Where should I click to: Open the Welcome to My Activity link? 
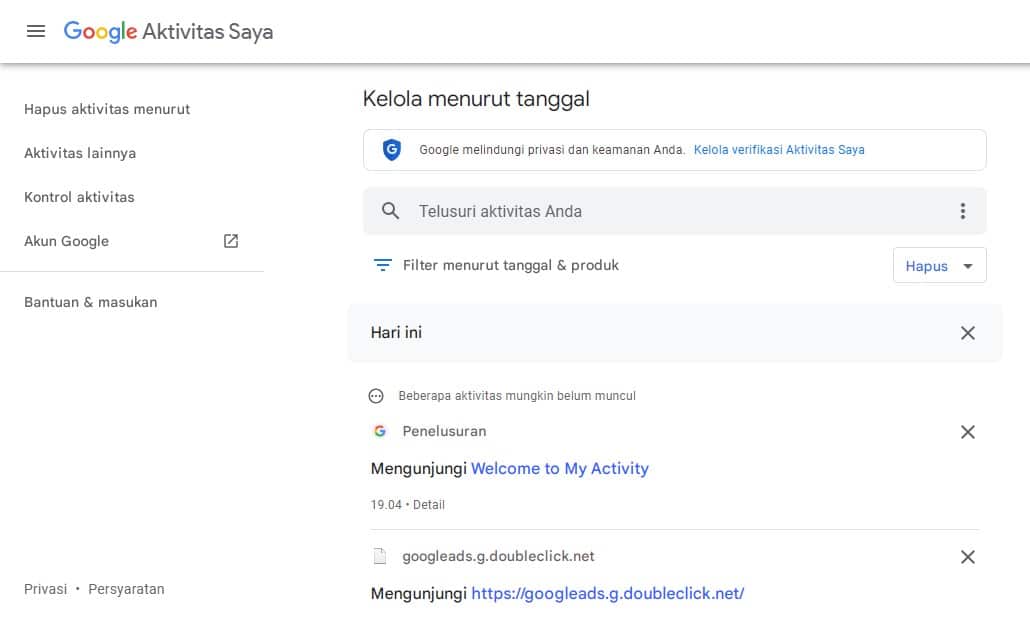tap(559, 468)
